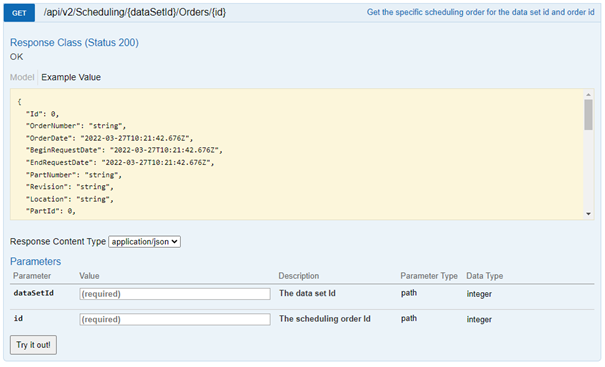This screenshot has width=605, height=367.
Task: Select the "PartNumber": "string" line
Action: tap(74, 175)
